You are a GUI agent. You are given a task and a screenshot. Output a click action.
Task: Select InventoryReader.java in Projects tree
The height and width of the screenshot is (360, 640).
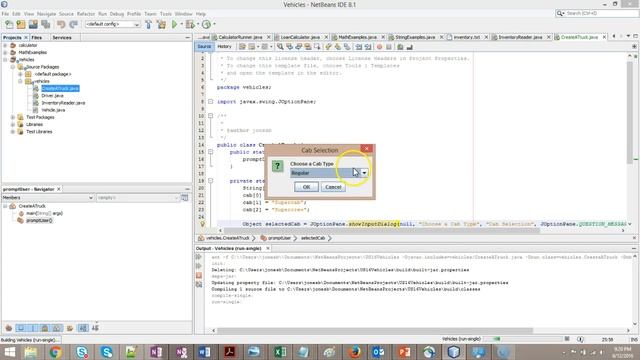click(x=63, y=103)
